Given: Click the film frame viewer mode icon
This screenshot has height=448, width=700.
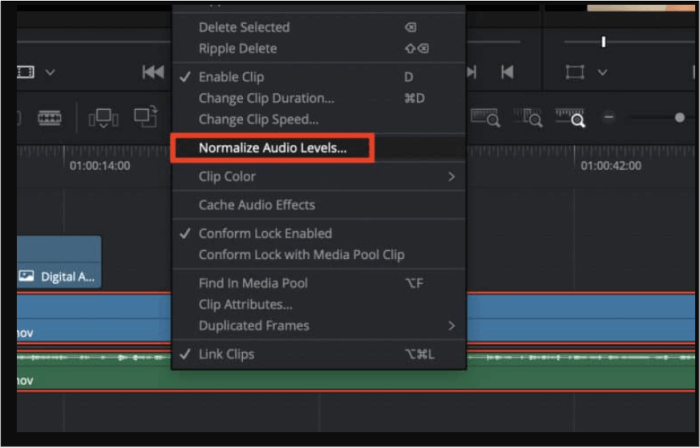Looking at the screenshot, I should [25, 72].
